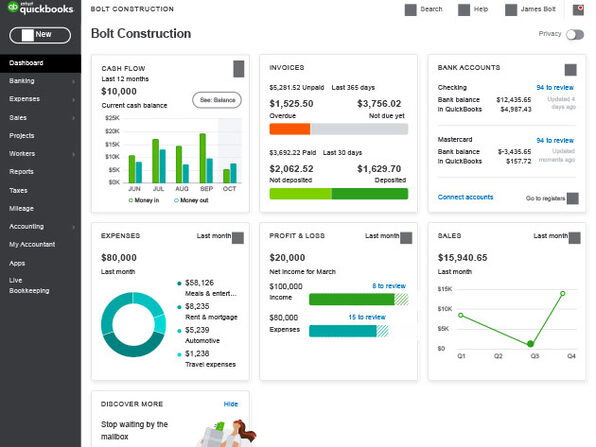
Task: Click the Q4 data point on Sales chart
Action: [x=563, y=293]
